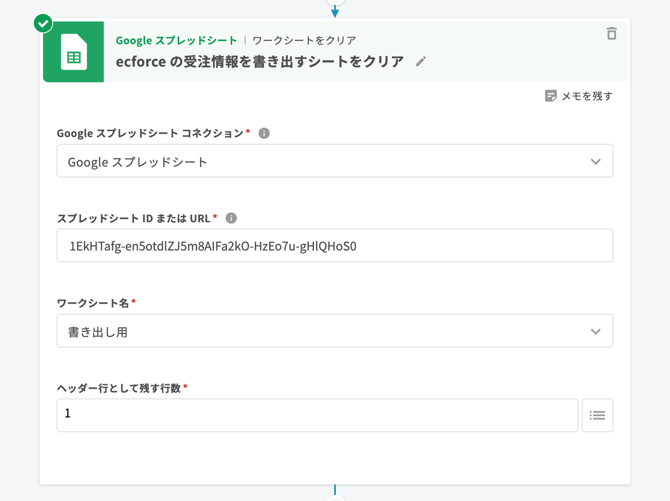
Task: Expand the worksheet name chevron arrow
Action: tap(595, 331)
